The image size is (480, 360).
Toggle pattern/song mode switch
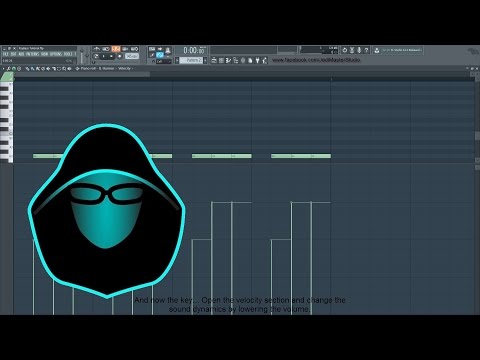click(96, 56)
